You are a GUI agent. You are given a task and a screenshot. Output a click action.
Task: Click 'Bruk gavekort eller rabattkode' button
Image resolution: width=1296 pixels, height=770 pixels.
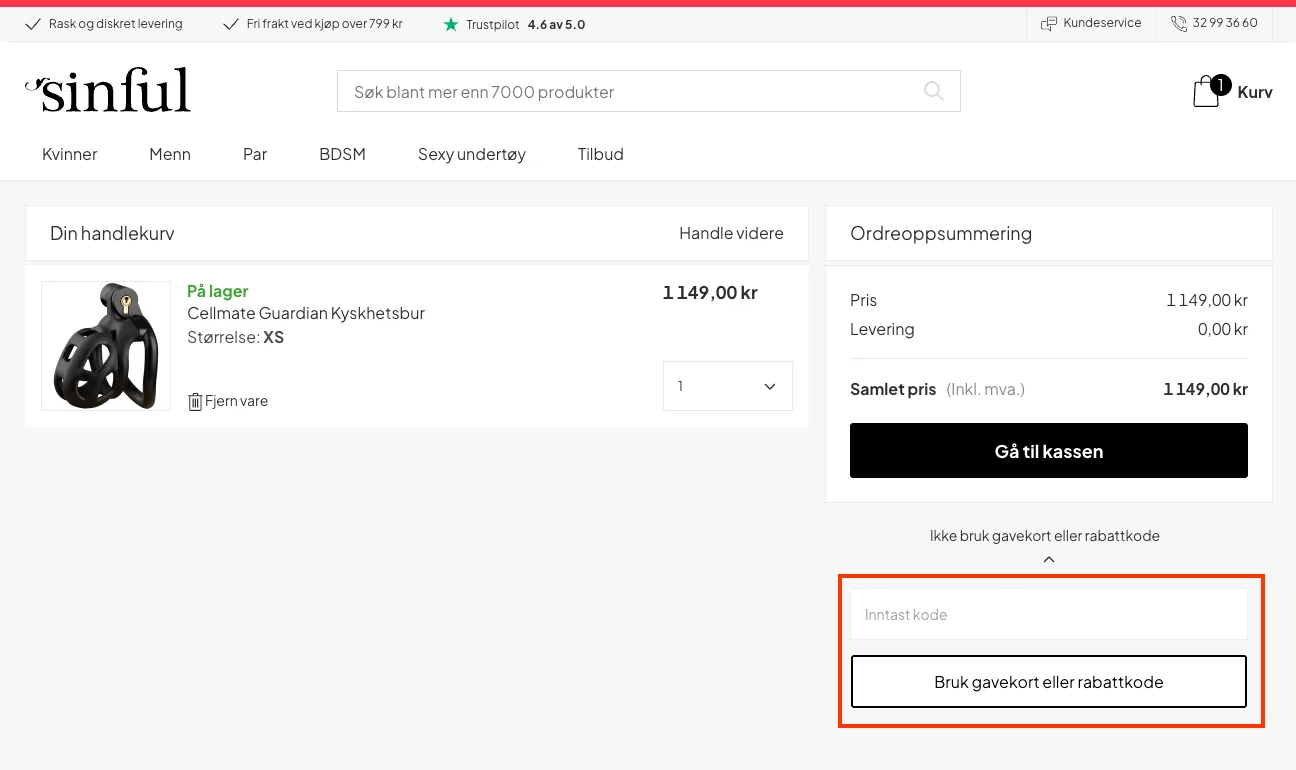click(x=1048, y=682)
